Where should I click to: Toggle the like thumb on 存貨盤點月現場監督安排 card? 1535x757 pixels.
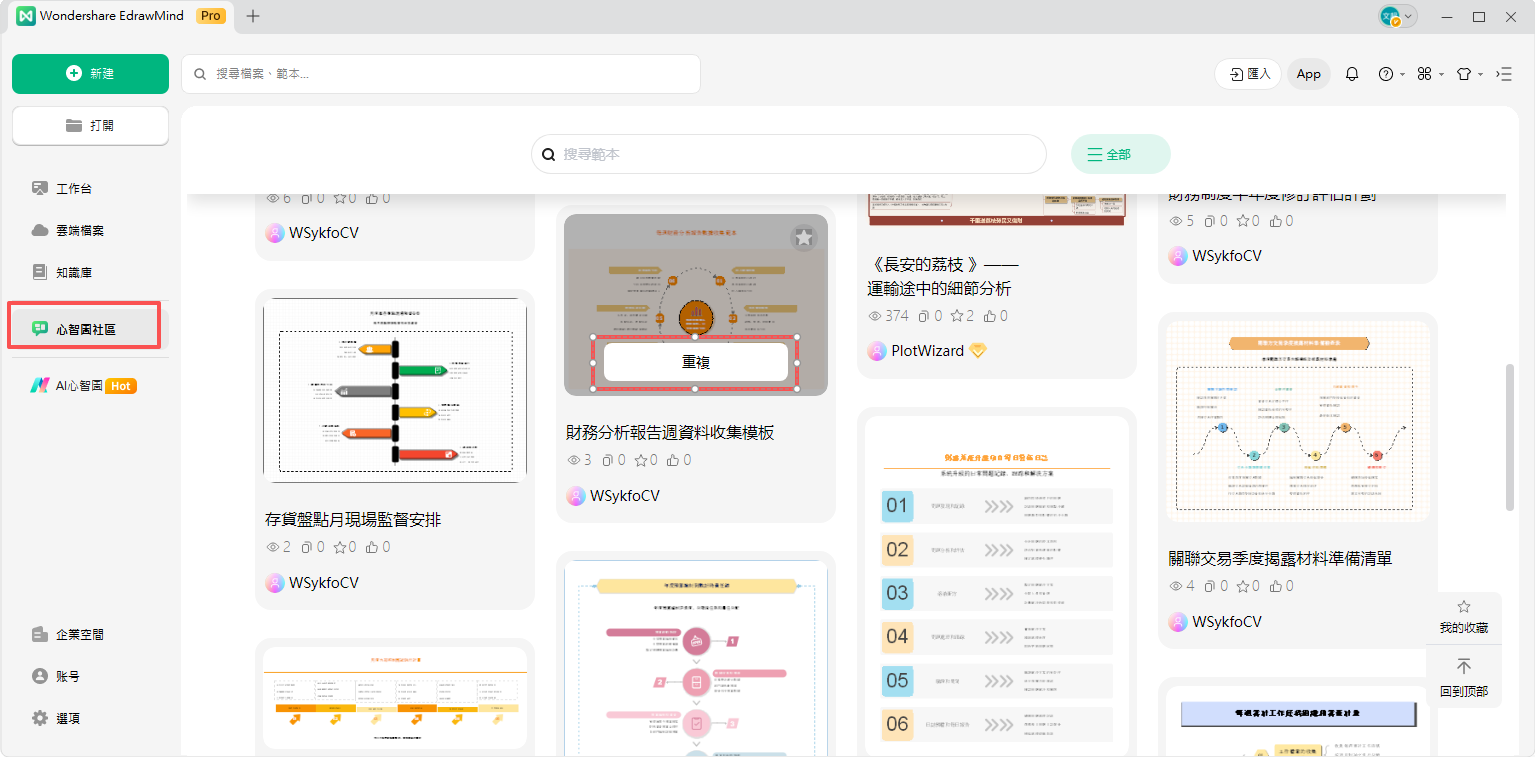pos(372,547)
